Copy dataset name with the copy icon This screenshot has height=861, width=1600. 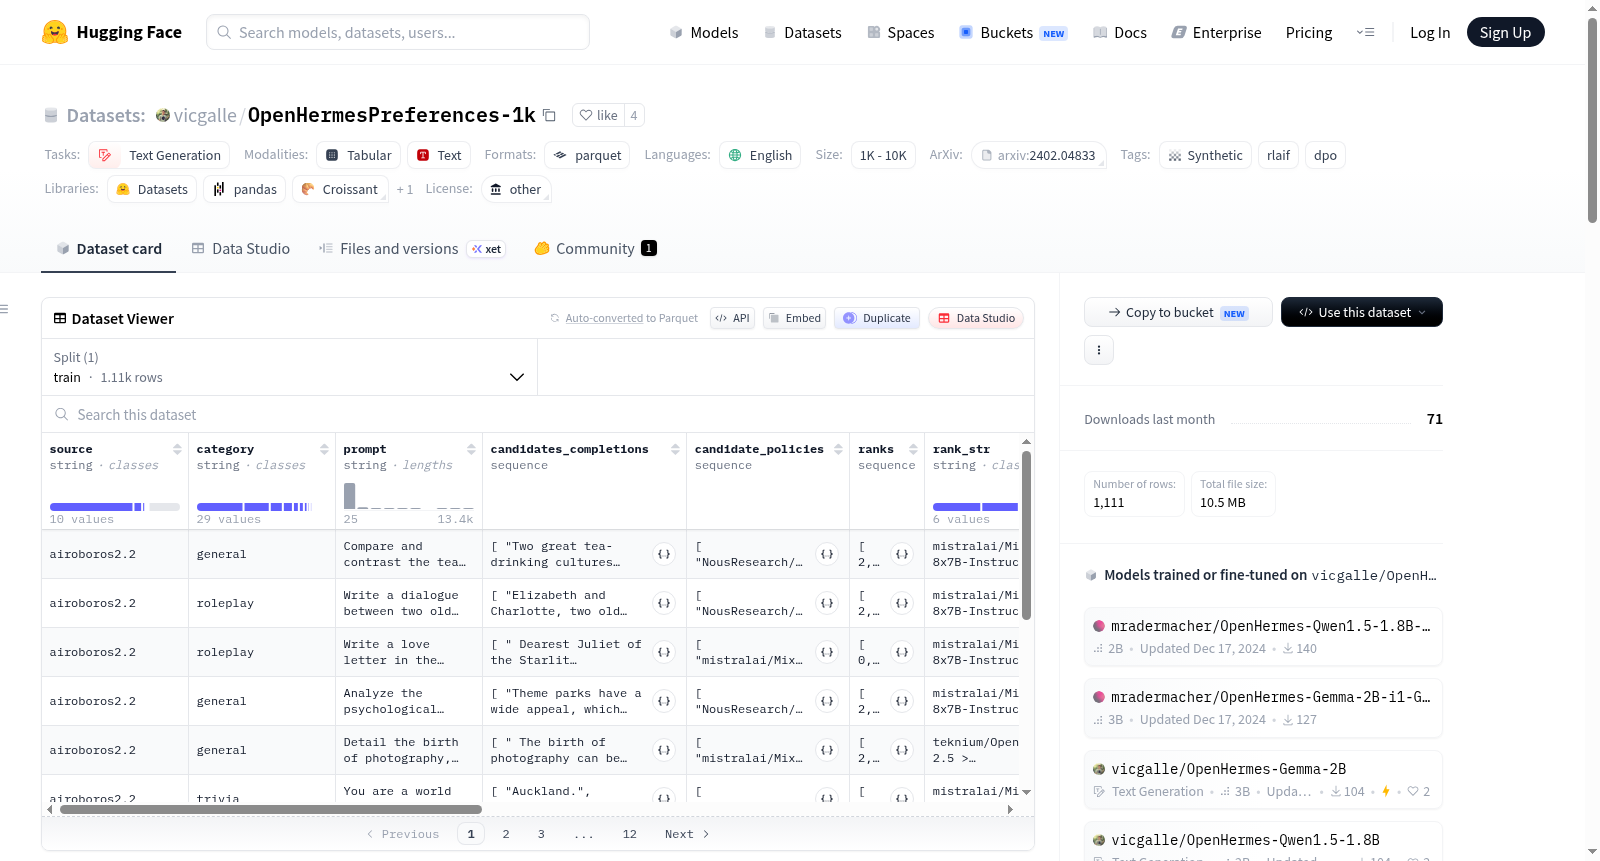(549, 115)
